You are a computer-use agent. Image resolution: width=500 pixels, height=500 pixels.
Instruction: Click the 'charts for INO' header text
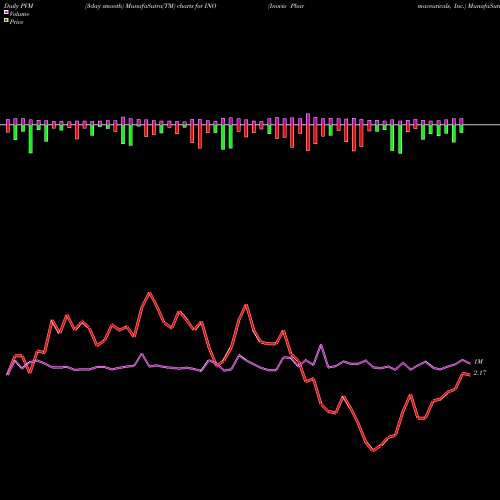(196, 6)
